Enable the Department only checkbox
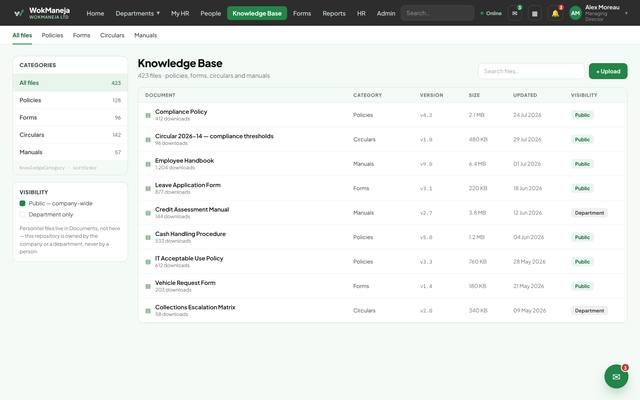Screen dimensions: 640x400 pyautogui.click(x=22, y=214)
